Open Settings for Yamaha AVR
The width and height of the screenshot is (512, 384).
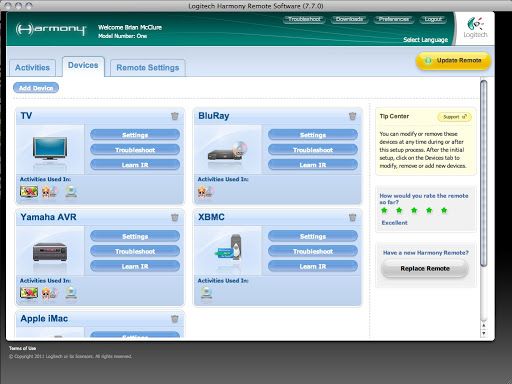tap(135, 236)
